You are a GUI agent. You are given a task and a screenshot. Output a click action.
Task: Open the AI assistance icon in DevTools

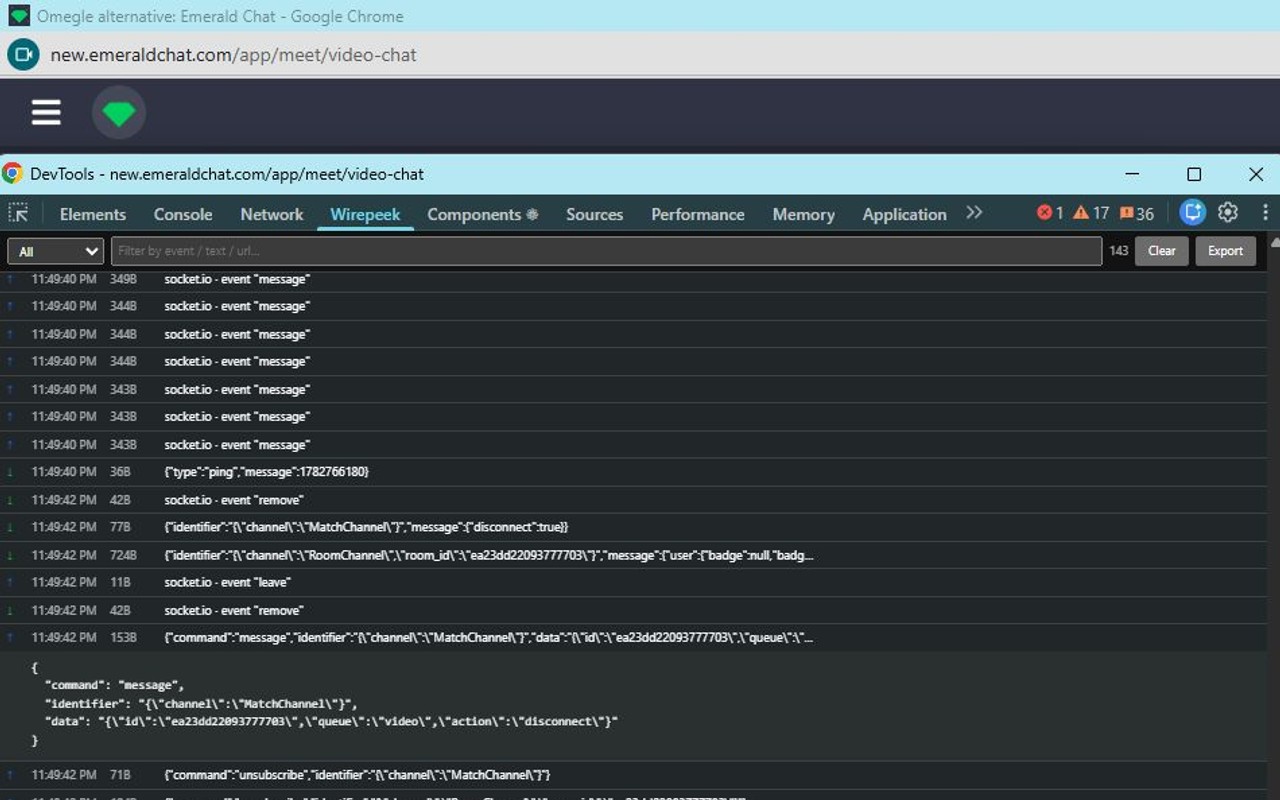coord(1192,212)
